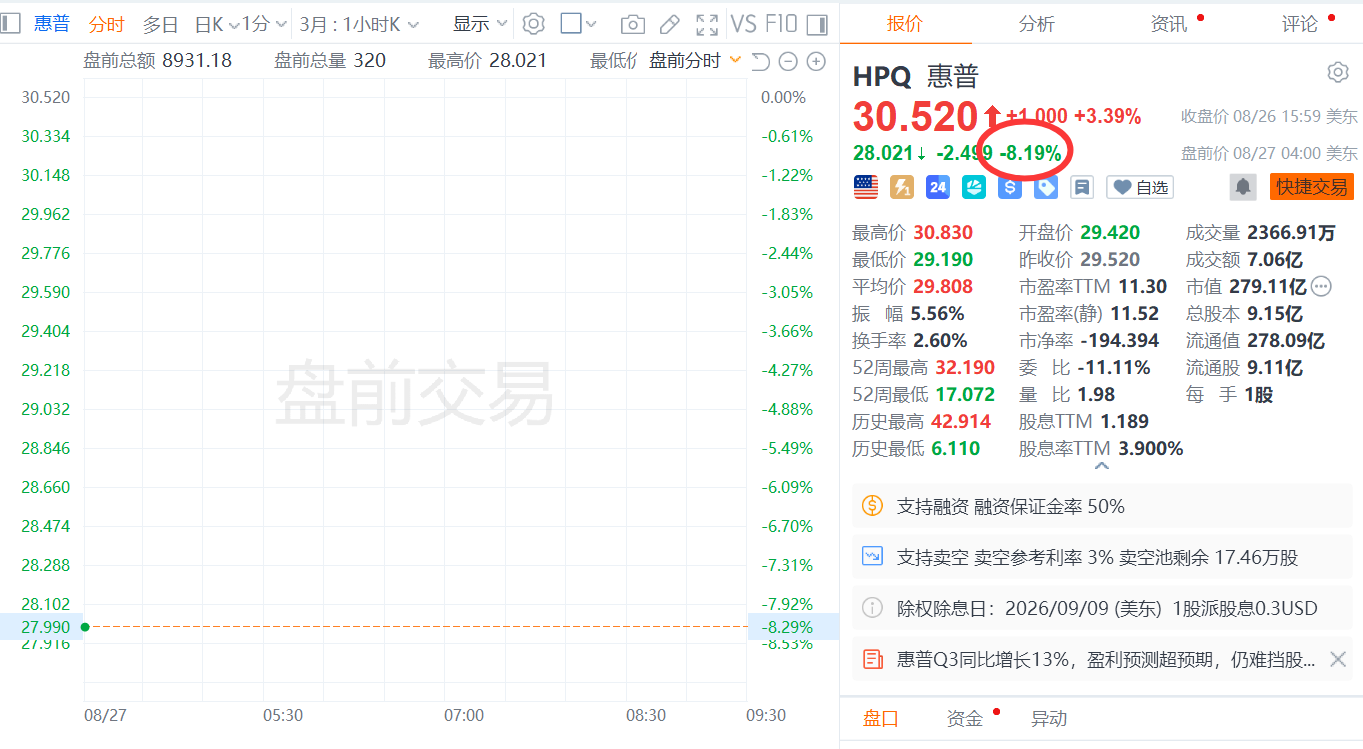
Task: Click the 盘前总额 8931.18 value
Action: click(x=197, y=61)
